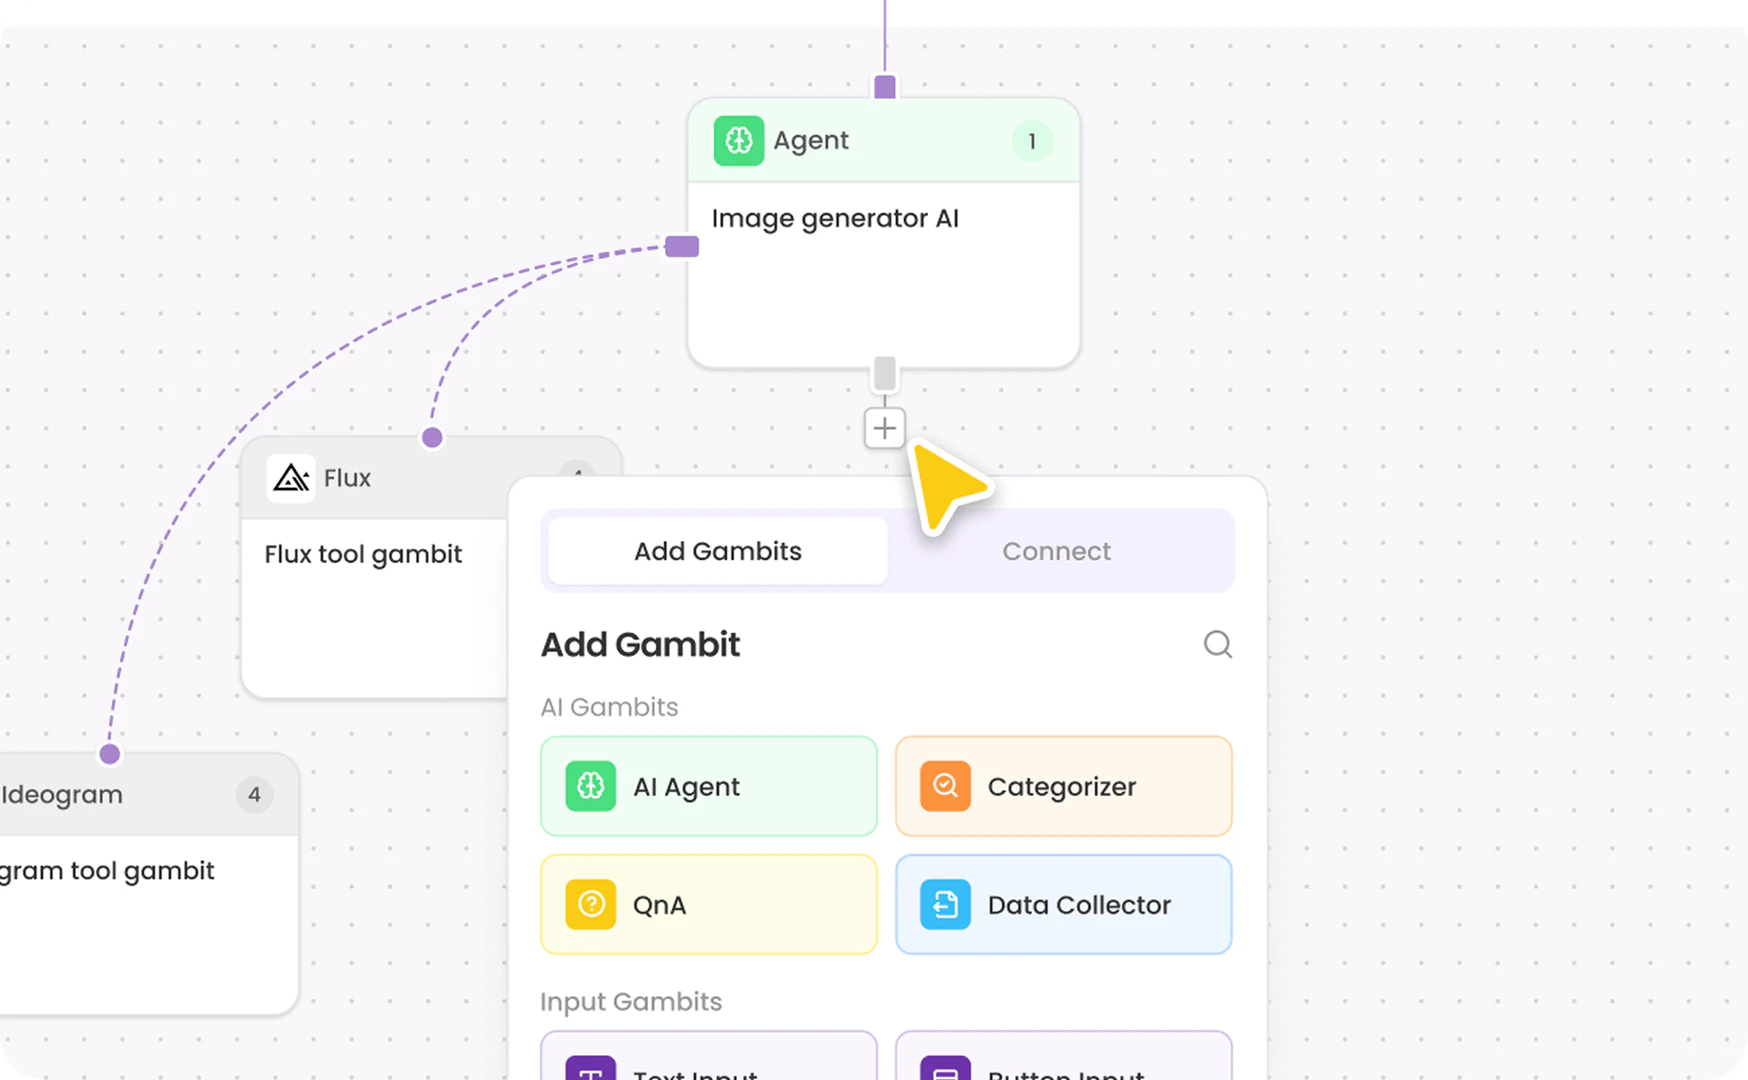
Task: Click the AI Agent brain icon
Action: click(590, 786)
